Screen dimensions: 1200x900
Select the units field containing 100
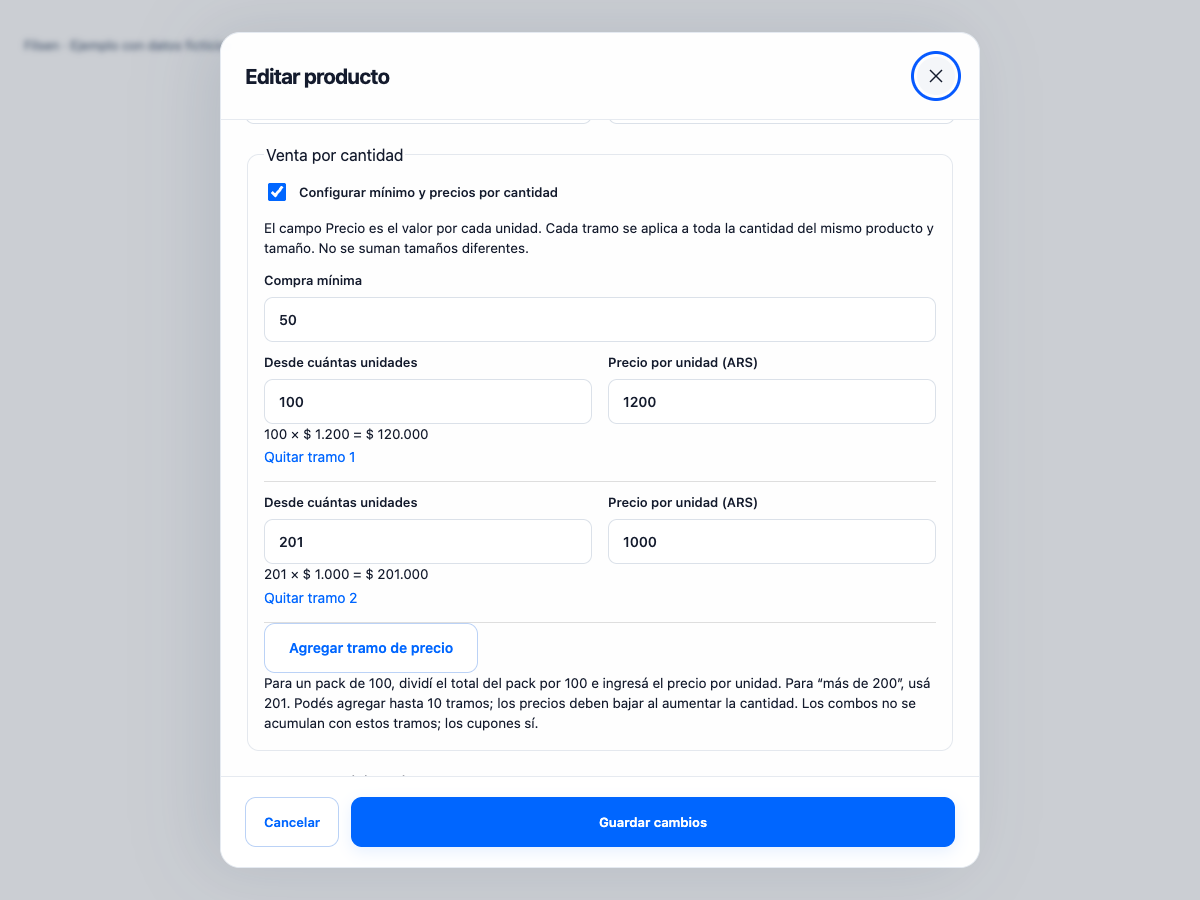click(428, 401)
